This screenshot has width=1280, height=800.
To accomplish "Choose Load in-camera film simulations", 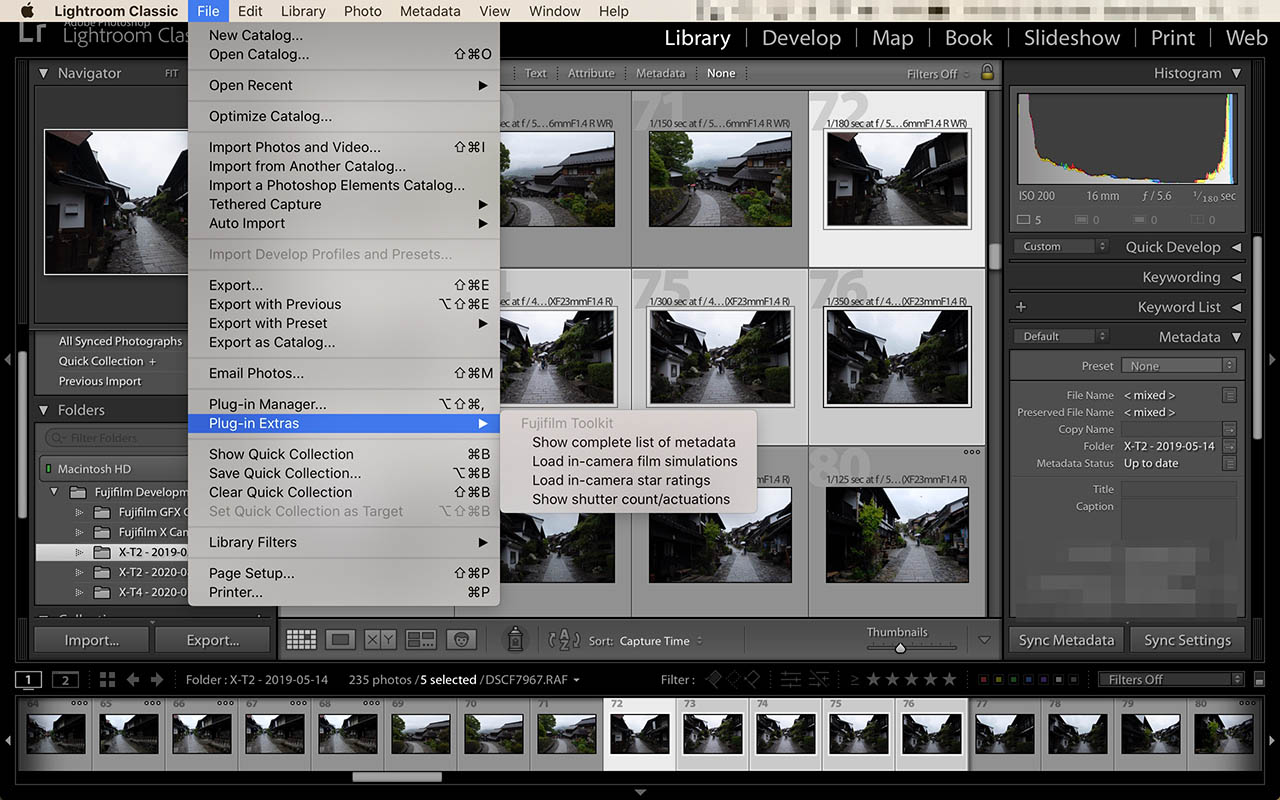I will [634, 461].
